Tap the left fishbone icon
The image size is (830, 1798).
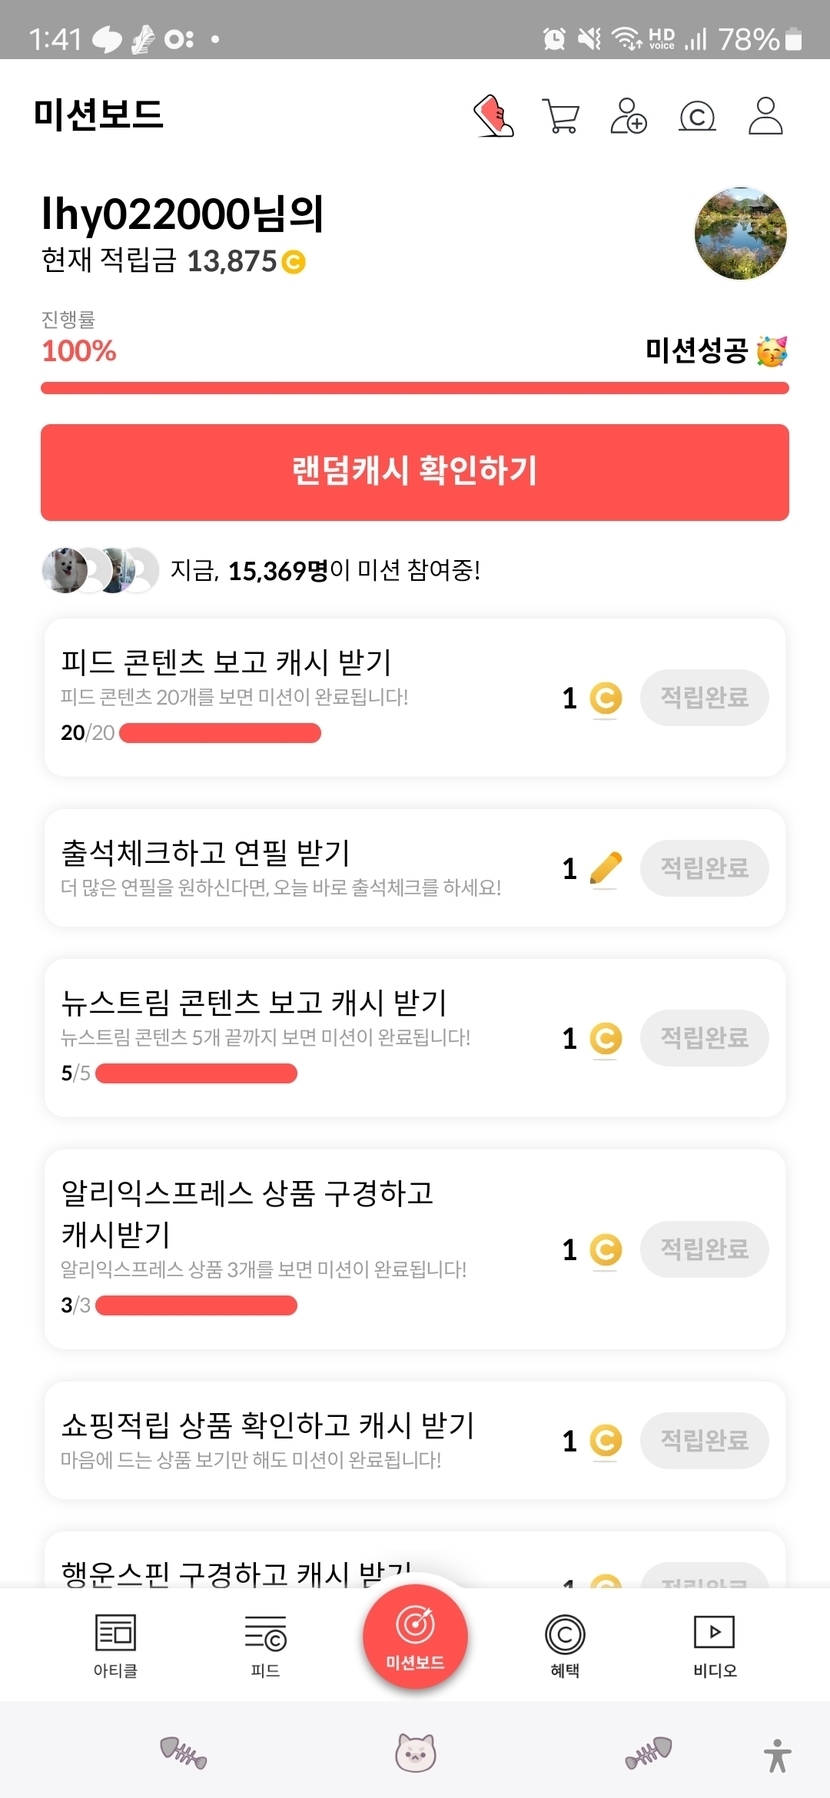pyautogui.click(x=184, y=1753)
